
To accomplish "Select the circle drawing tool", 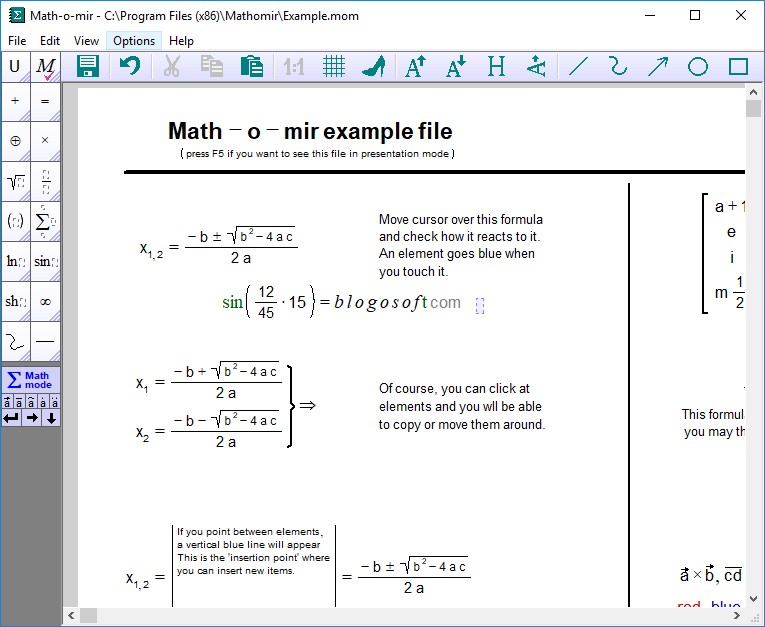I will pos(698,66).
